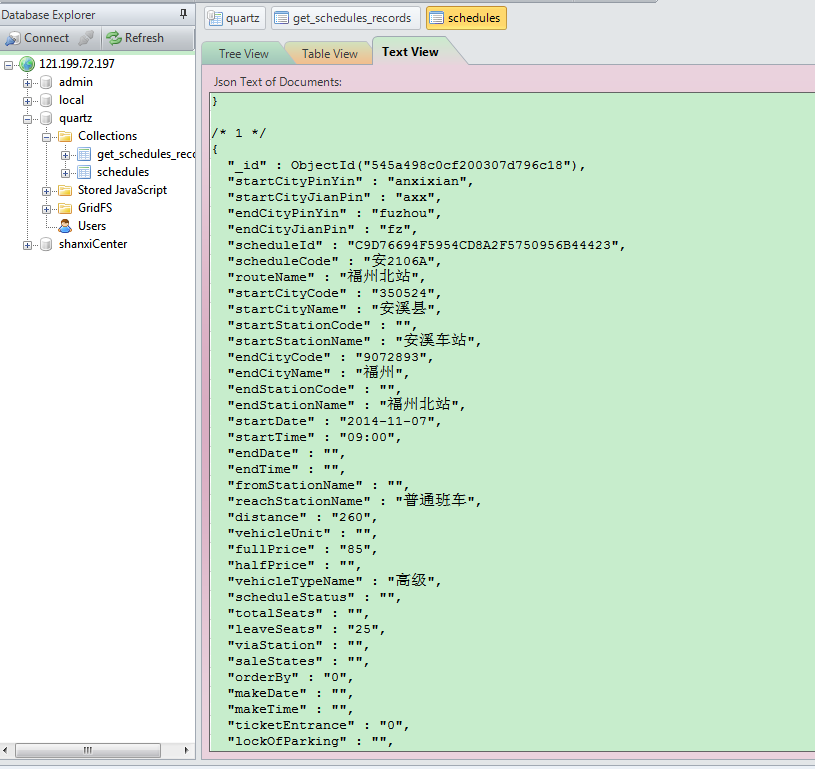Click the Refresh button
The height and width of the screenshot is (769, 815).
click(x=135, y=38)
